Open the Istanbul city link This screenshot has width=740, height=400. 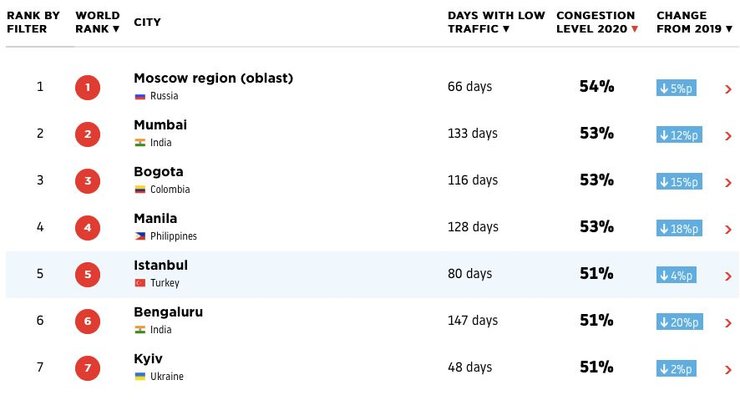(x=160, y=265)
